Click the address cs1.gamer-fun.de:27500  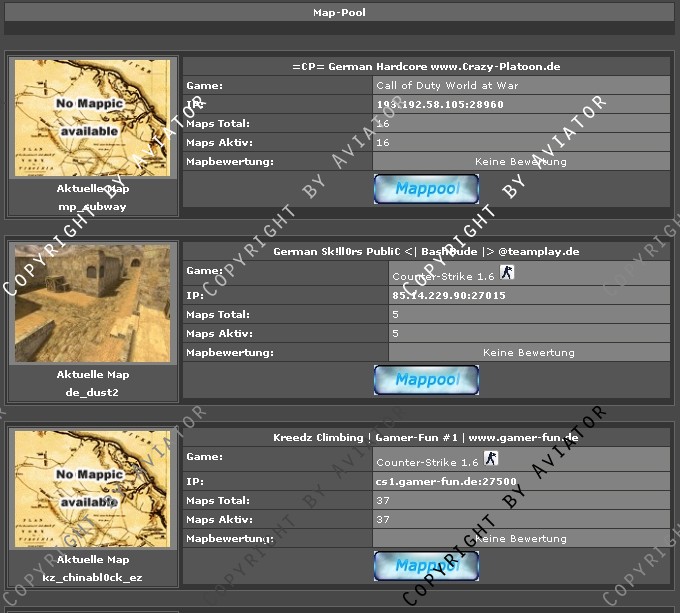click(x=446, y=482)
